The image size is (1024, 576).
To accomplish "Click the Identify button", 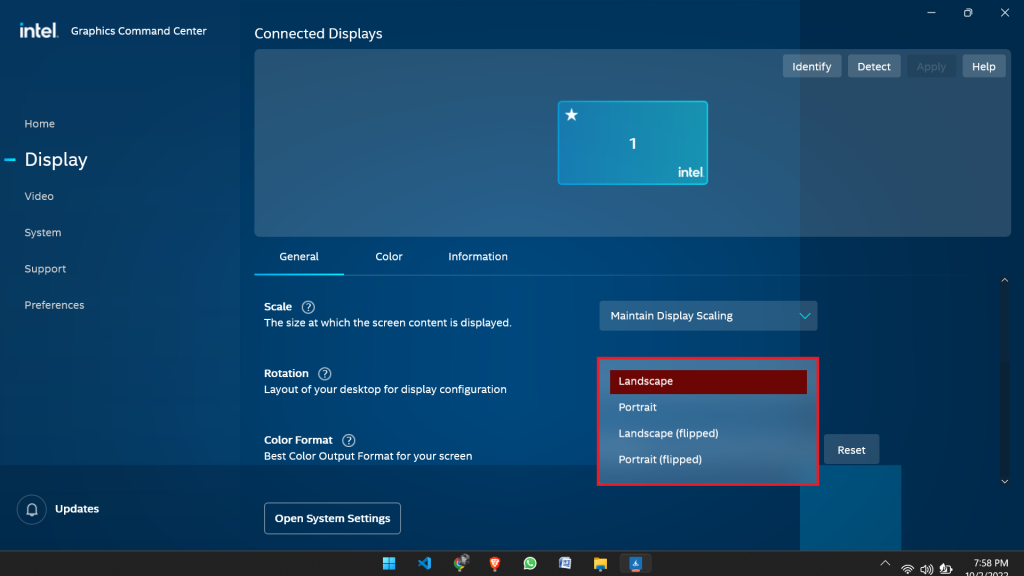I will [x=812, y=67].
